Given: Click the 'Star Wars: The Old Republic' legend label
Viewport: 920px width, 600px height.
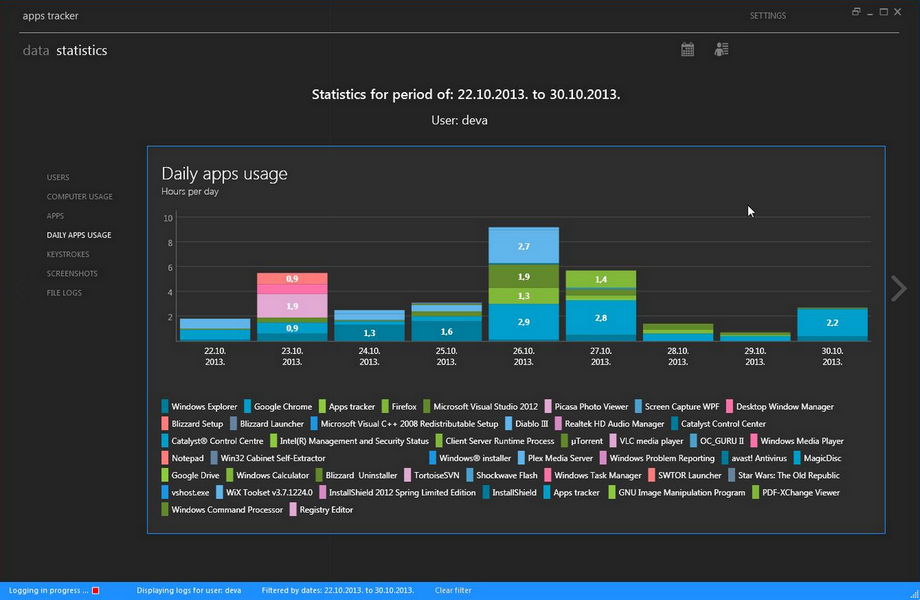Looking at the screenshot, I should [x=789, y=475].
